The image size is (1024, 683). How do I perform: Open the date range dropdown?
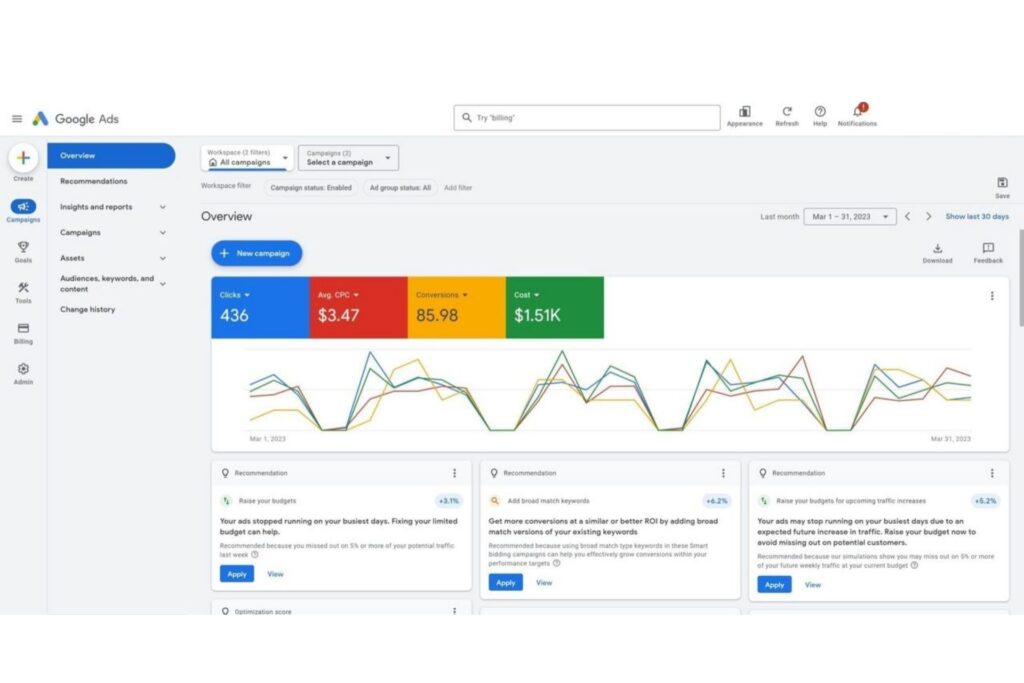(850, 216)
